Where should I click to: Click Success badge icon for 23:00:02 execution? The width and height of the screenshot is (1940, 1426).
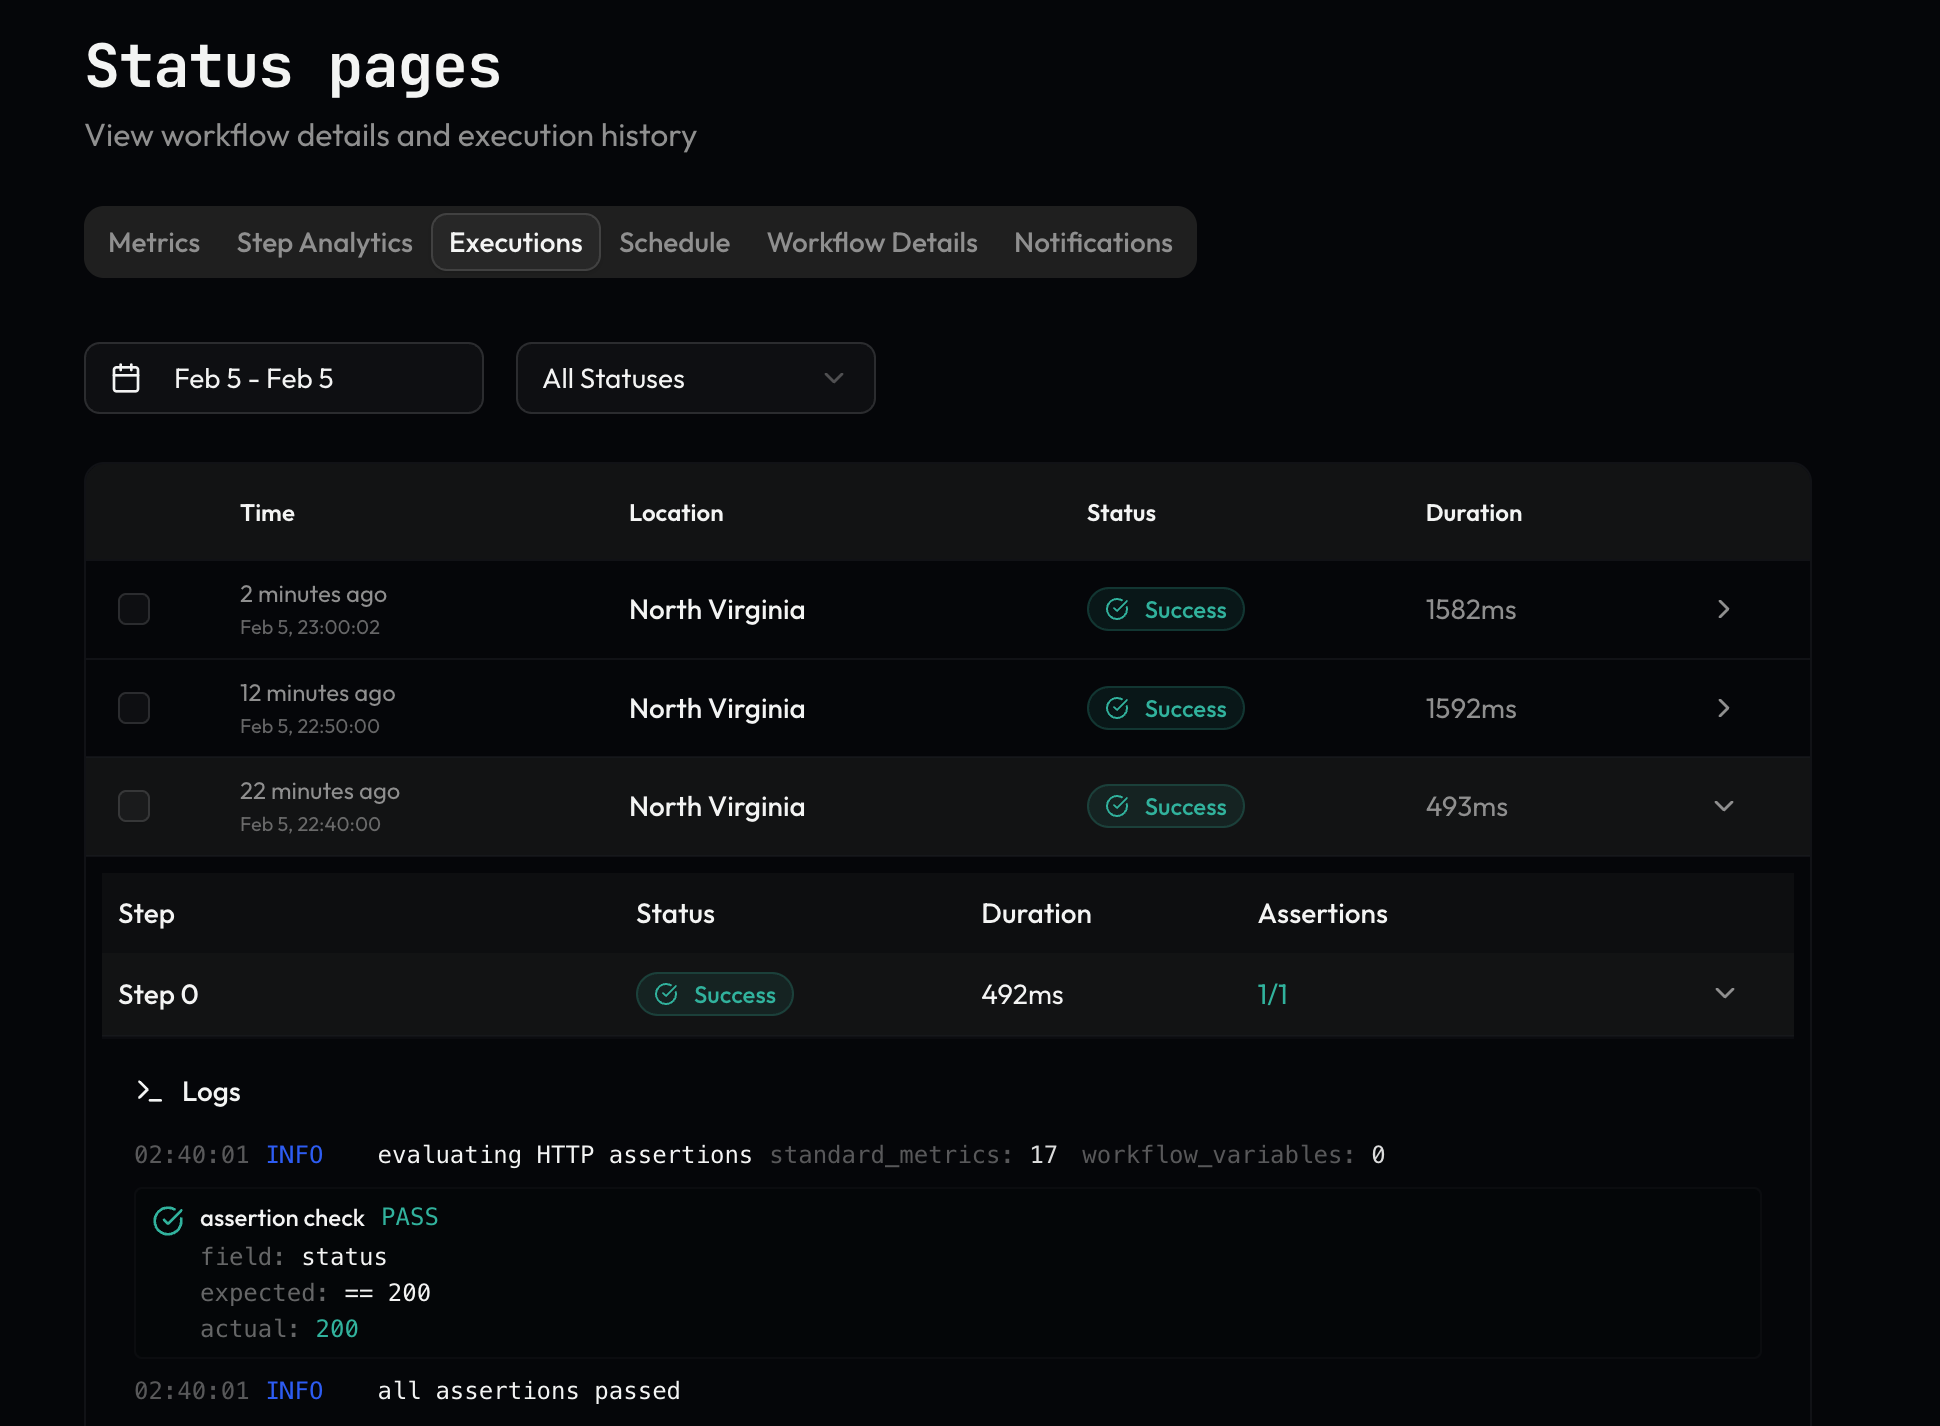click(1117, 609)
